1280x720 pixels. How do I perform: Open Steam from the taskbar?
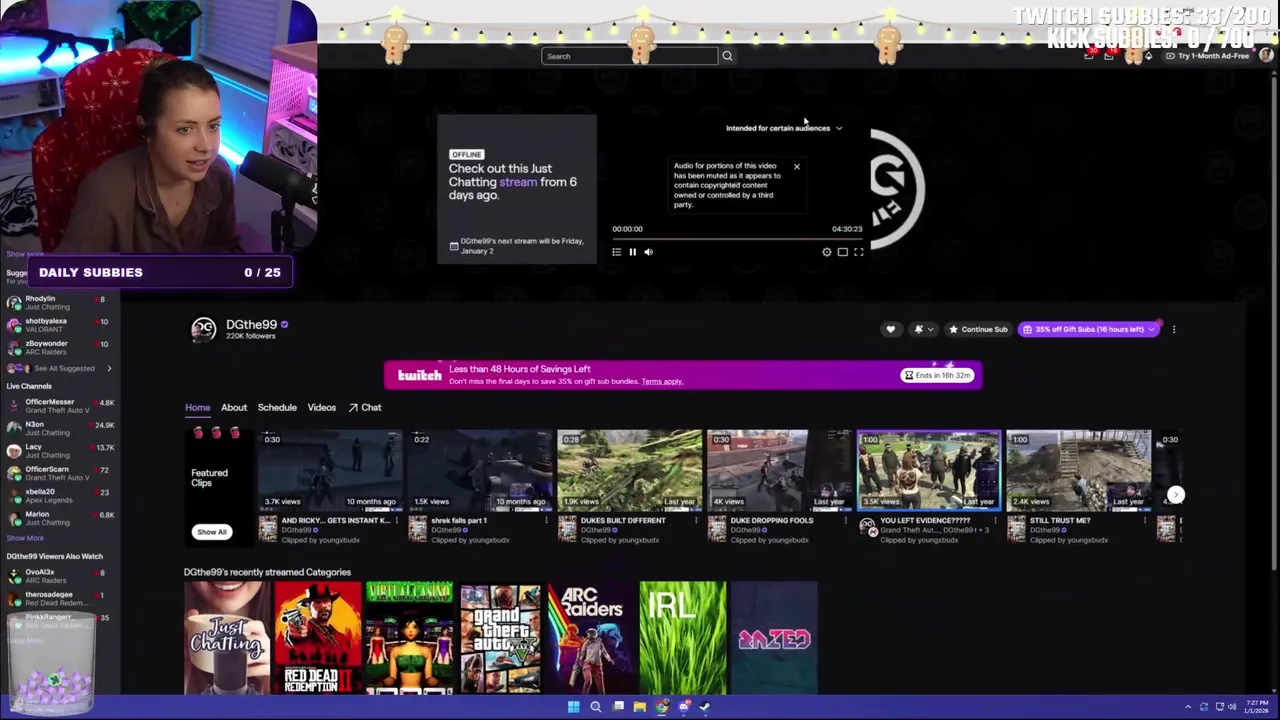705,707
